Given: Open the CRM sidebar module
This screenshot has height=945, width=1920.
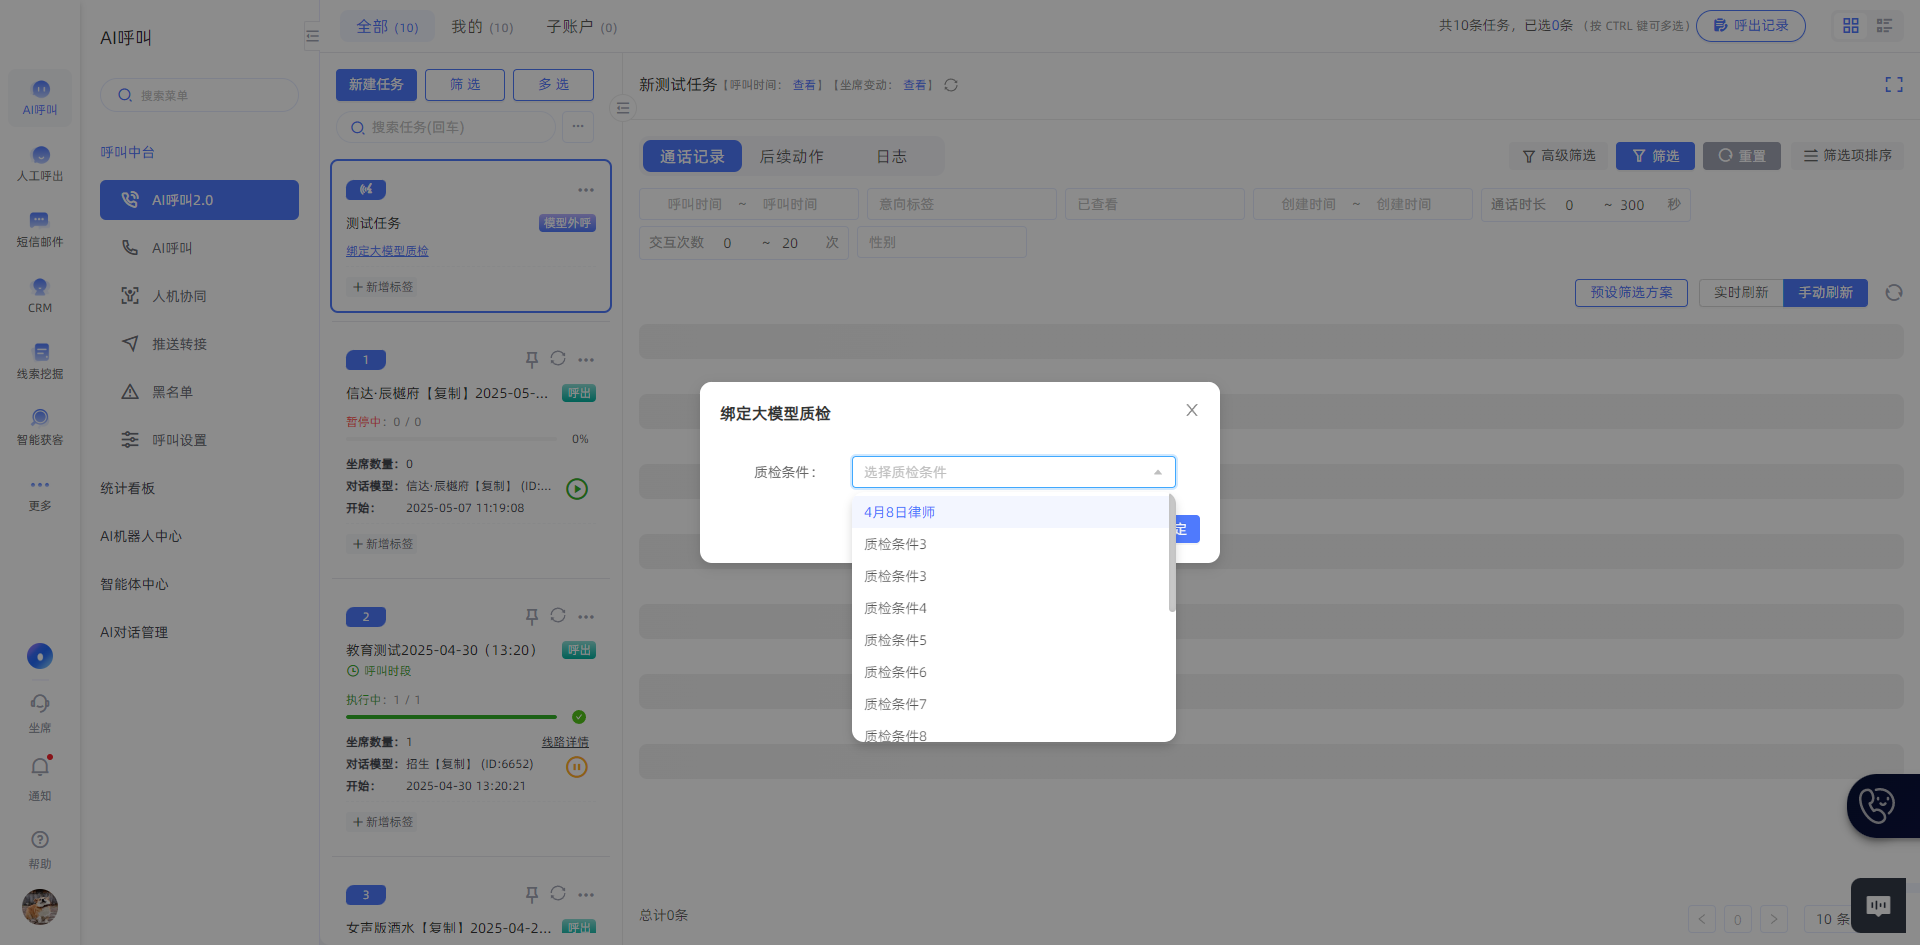Looking at the screenshot, I should [40, 295].
